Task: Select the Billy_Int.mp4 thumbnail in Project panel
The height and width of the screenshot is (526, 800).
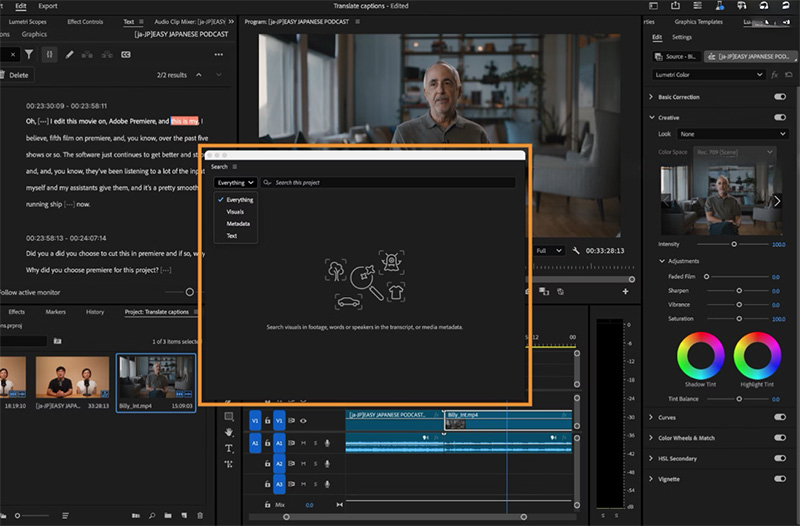Action: click(x=156, y=378)
